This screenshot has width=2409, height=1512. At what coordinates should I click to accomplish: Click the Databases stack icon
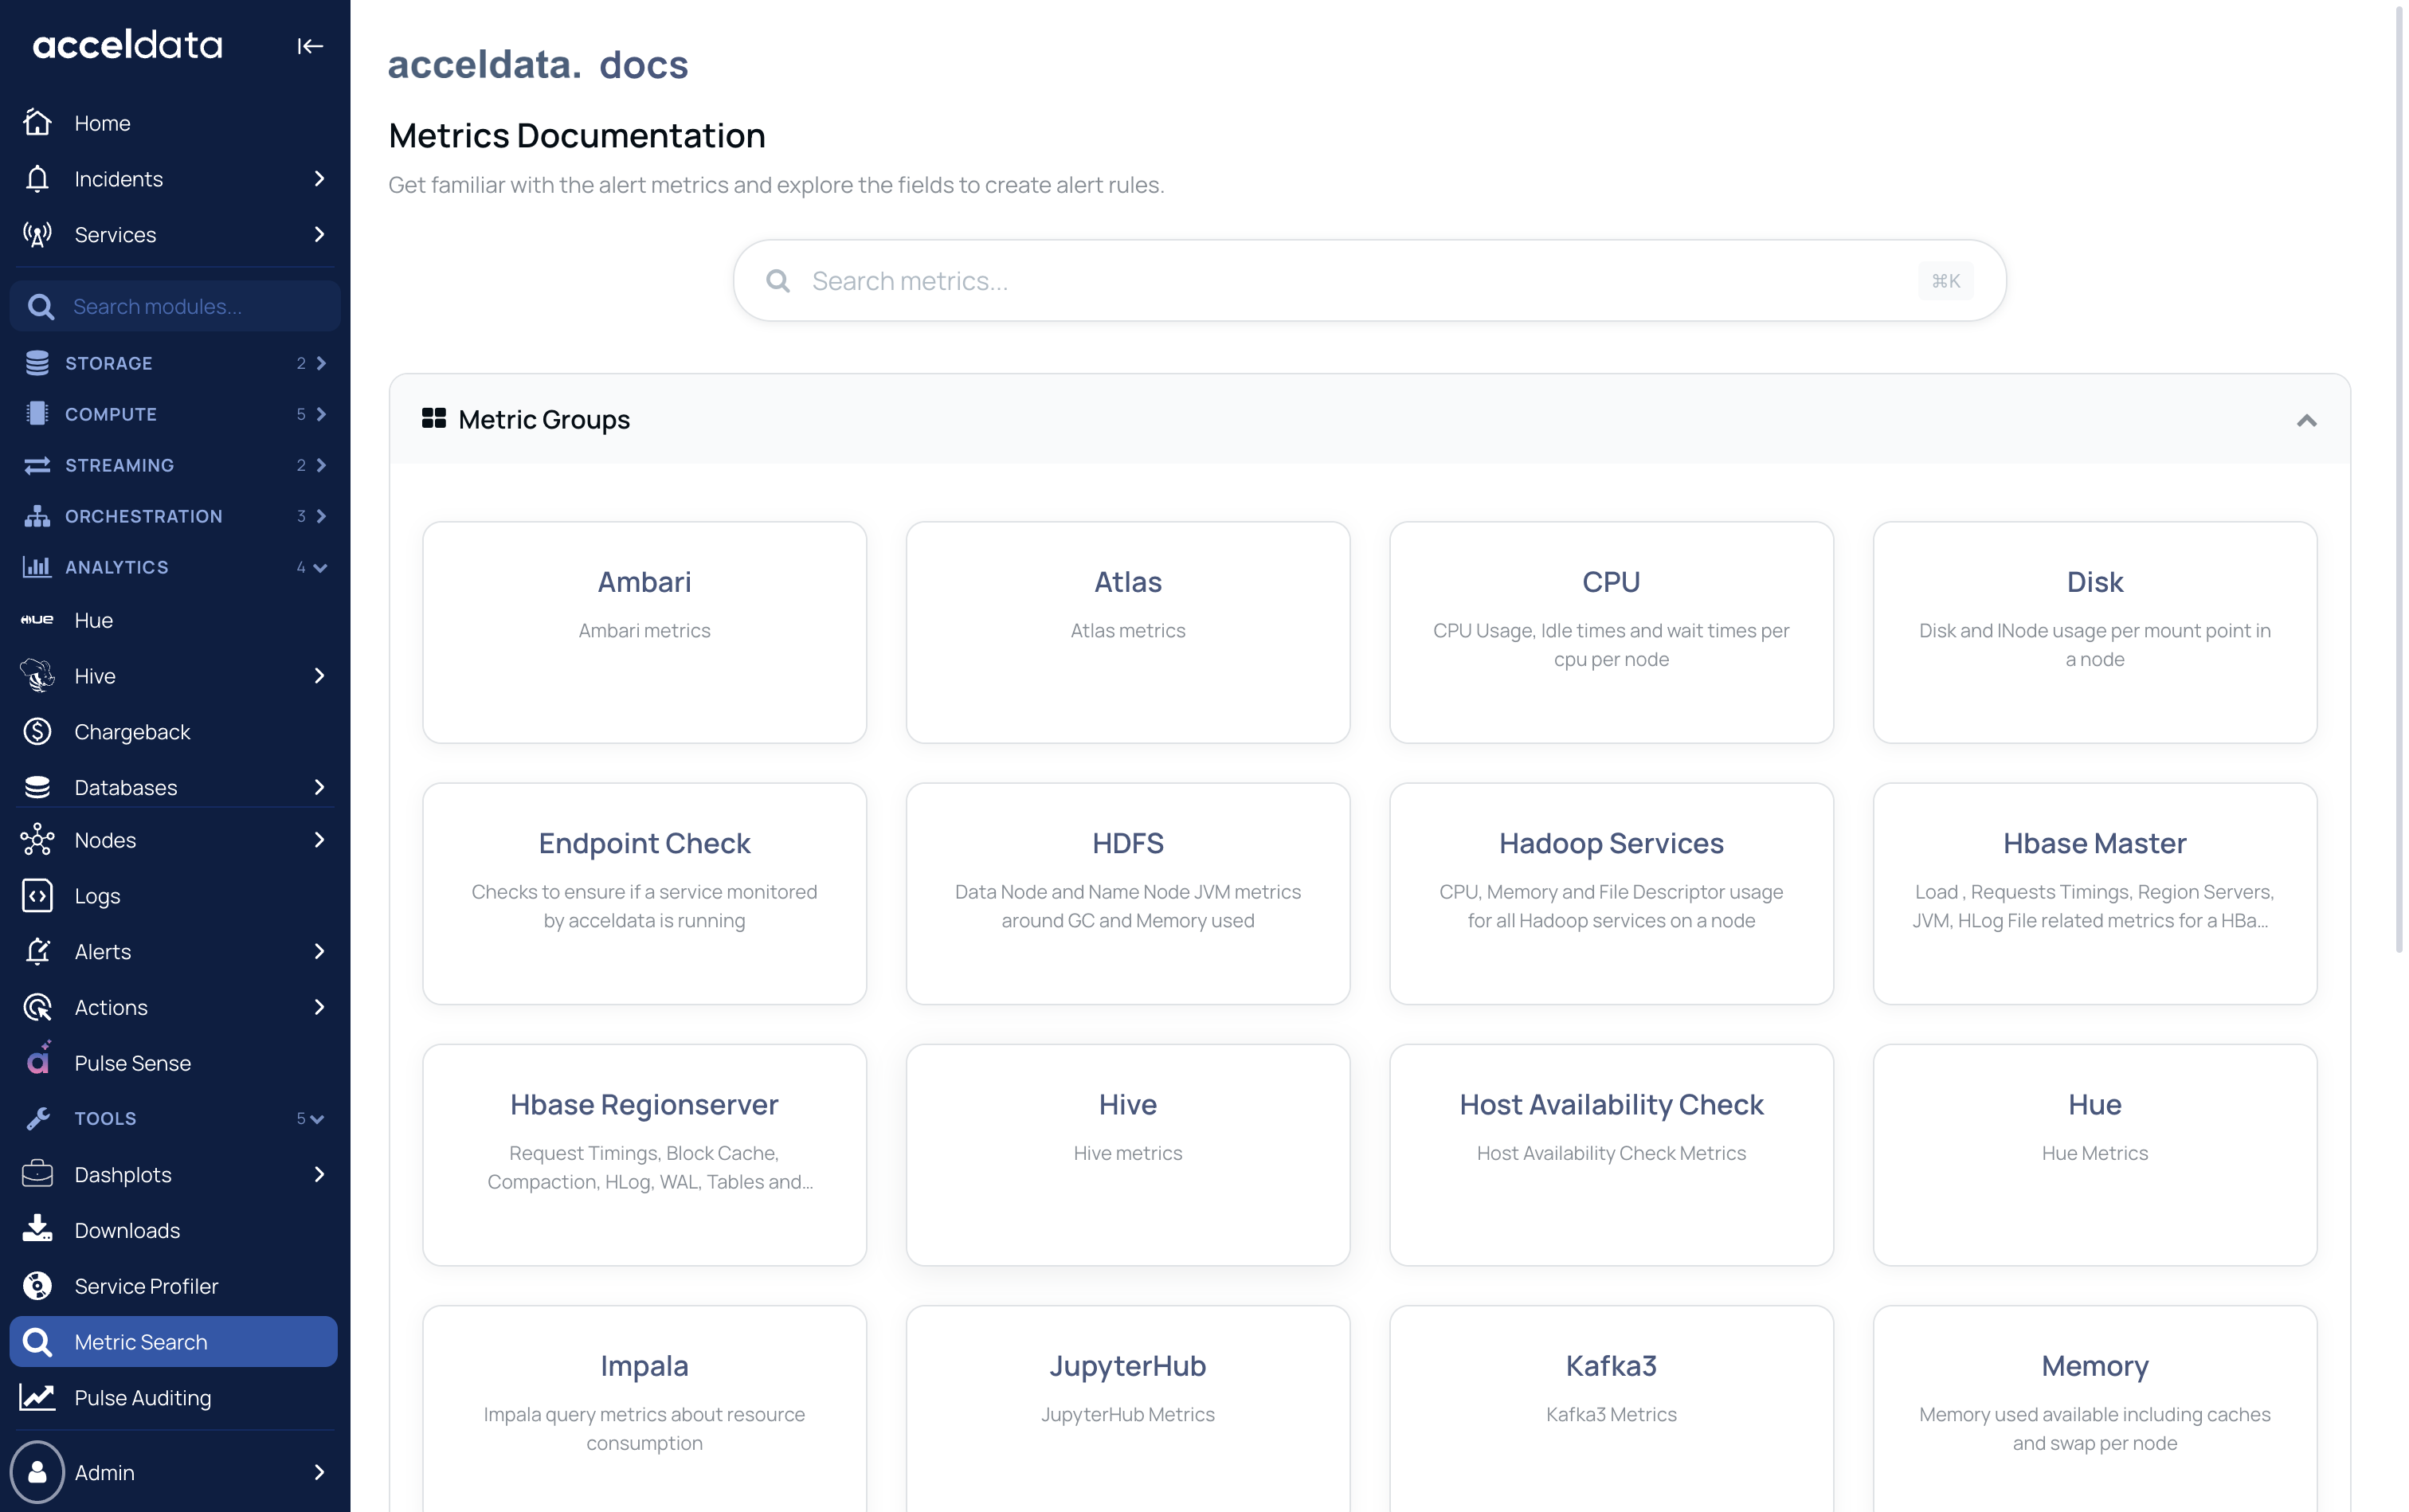pyautogui.click(x=38, y=788)
